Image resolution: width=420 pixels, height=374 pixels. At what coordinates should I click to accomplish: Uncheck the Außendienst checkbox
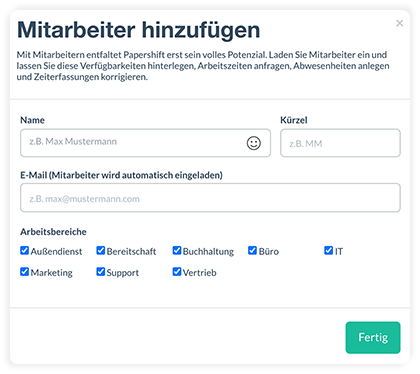point(25,251)
